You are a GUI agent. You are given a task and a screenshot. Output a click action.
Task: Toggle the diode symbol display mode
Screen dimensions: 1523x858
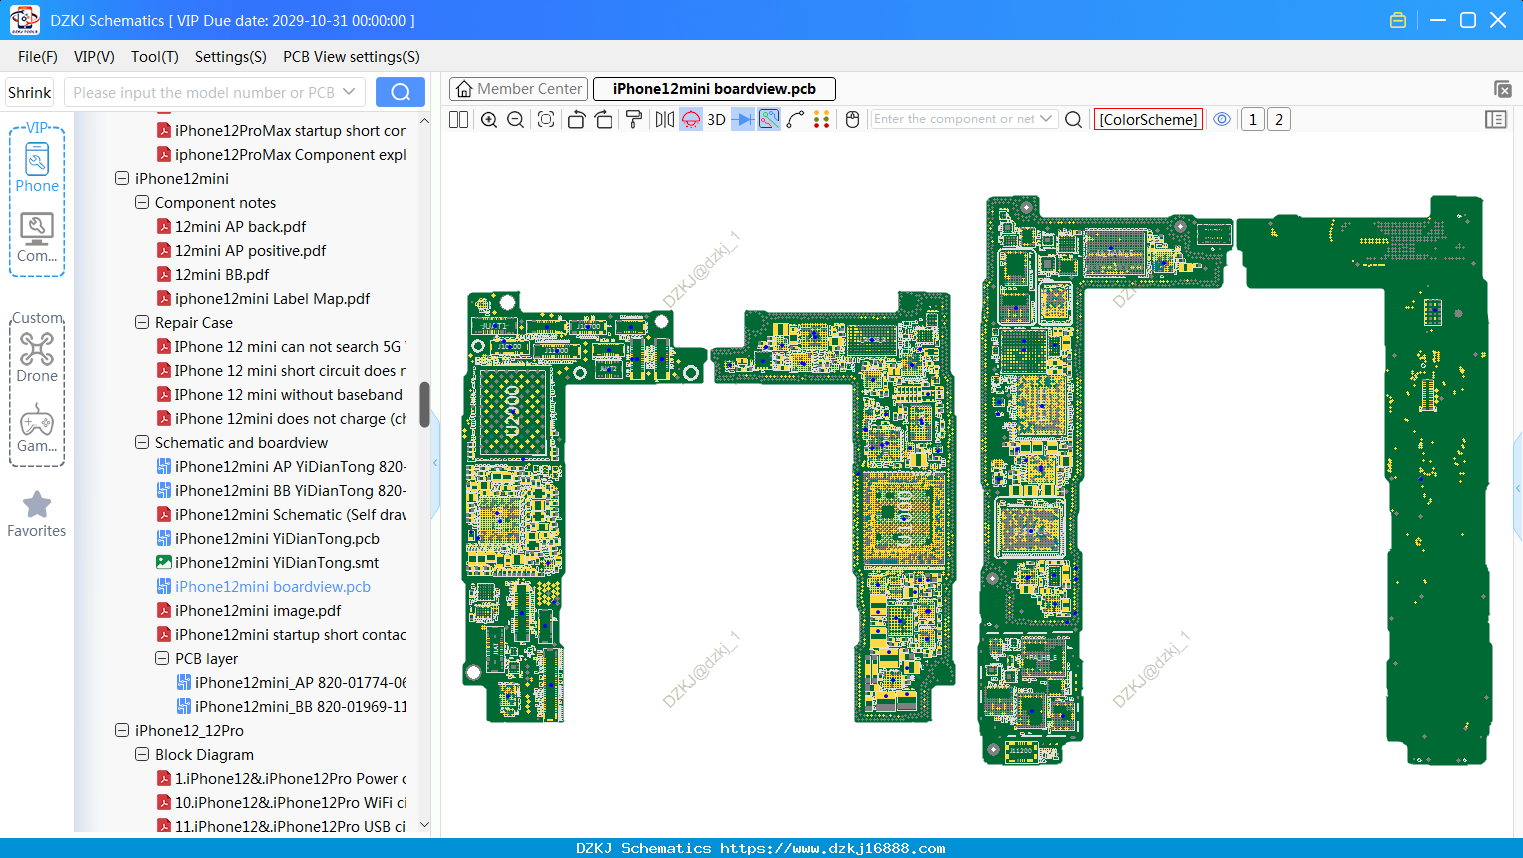(x=743, y=119)
